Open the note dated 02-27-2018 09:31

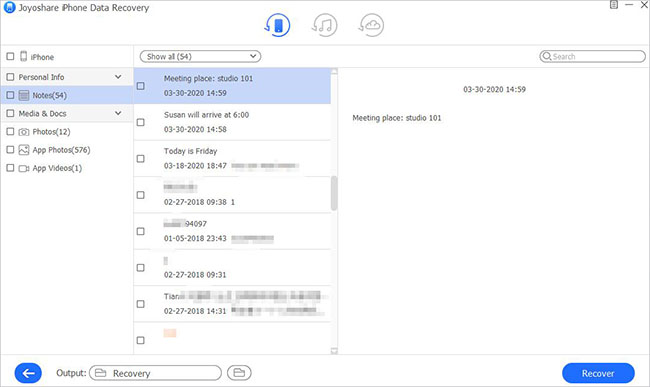coord(232,268)
